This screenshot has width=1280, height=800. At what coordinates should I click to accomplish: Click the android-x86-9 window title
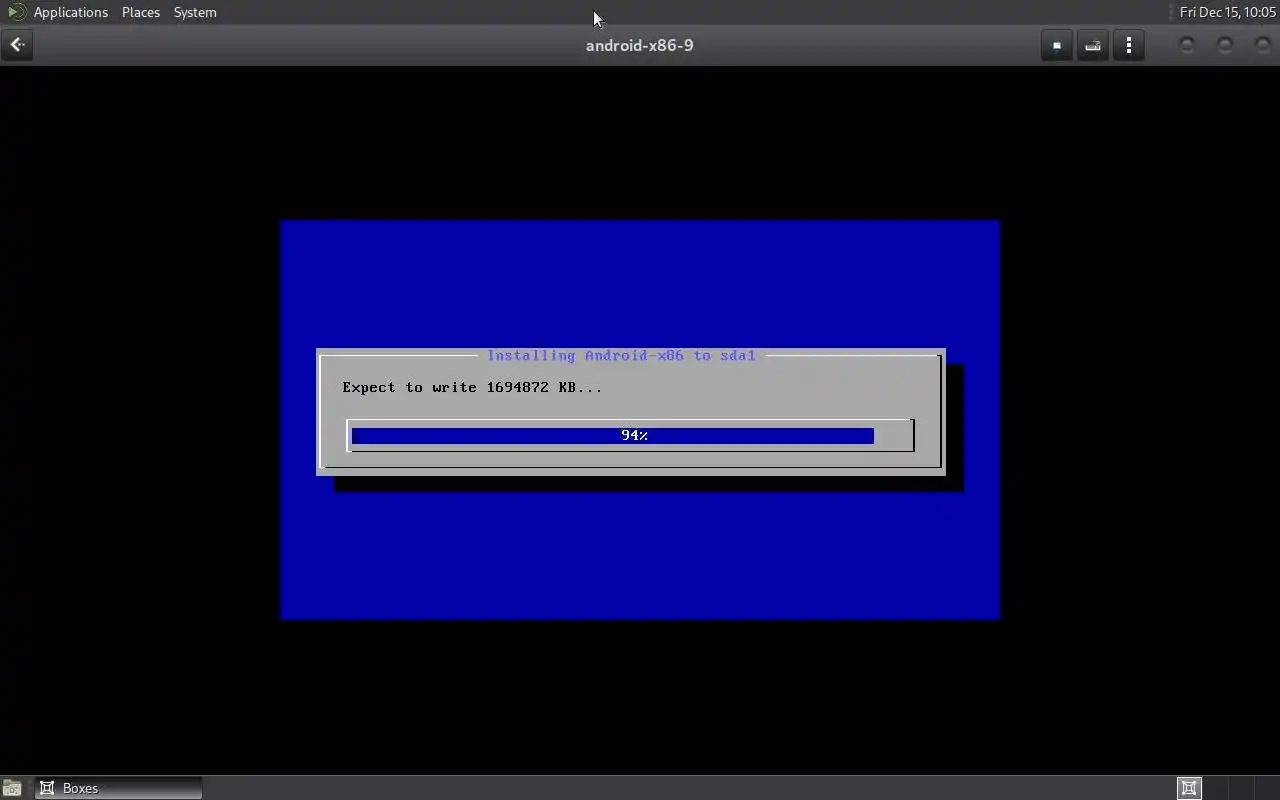pyautogui.click(x=640, y=45)
